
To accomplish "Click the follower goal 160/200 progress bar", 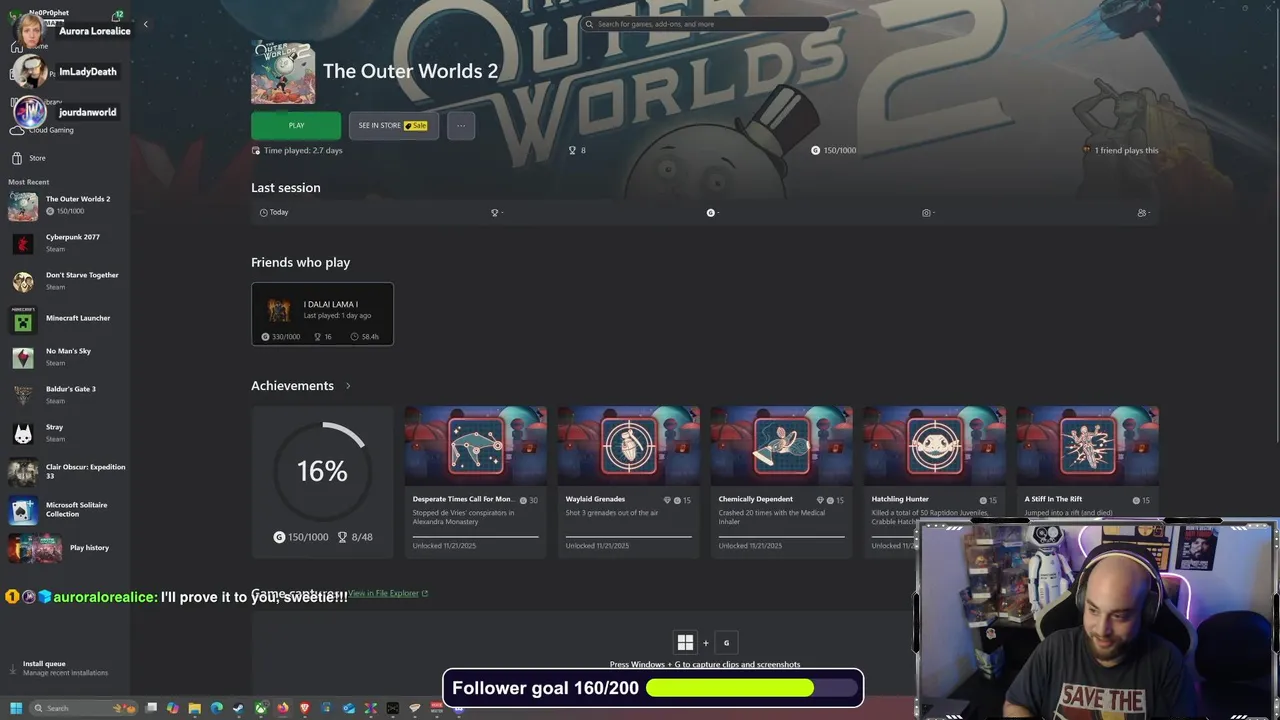I will 753,688.
